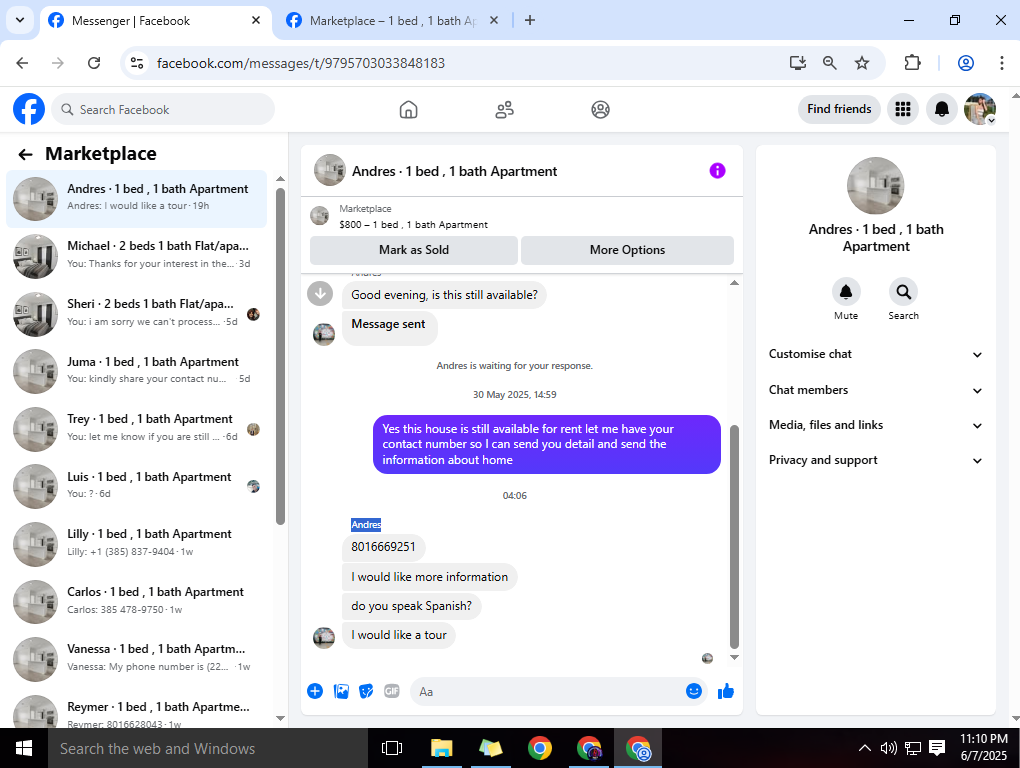Open Andres conversation in list
This screenshot has height=768, width=1020.
tap(137, 199)
